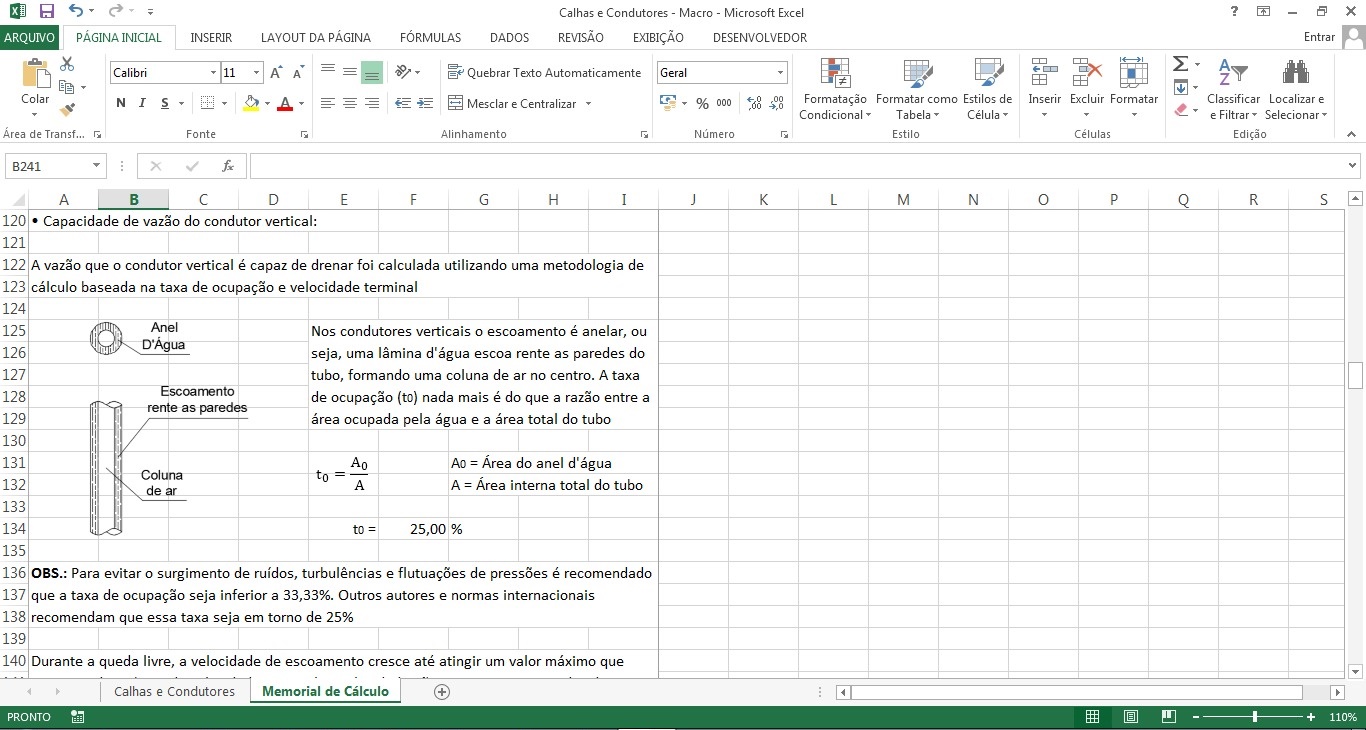Click the zoom slider handle
Image resolution: width=1366 pixels, height=730 pixels.
(x=1254, y=717)
